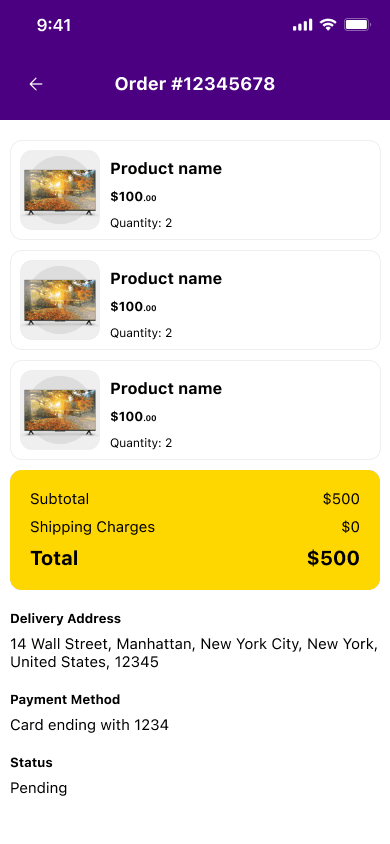Select the 14 Wall Street delivery address
Image resolution: width=390 pixels, height=844 pixels.
tap(194, 653)
